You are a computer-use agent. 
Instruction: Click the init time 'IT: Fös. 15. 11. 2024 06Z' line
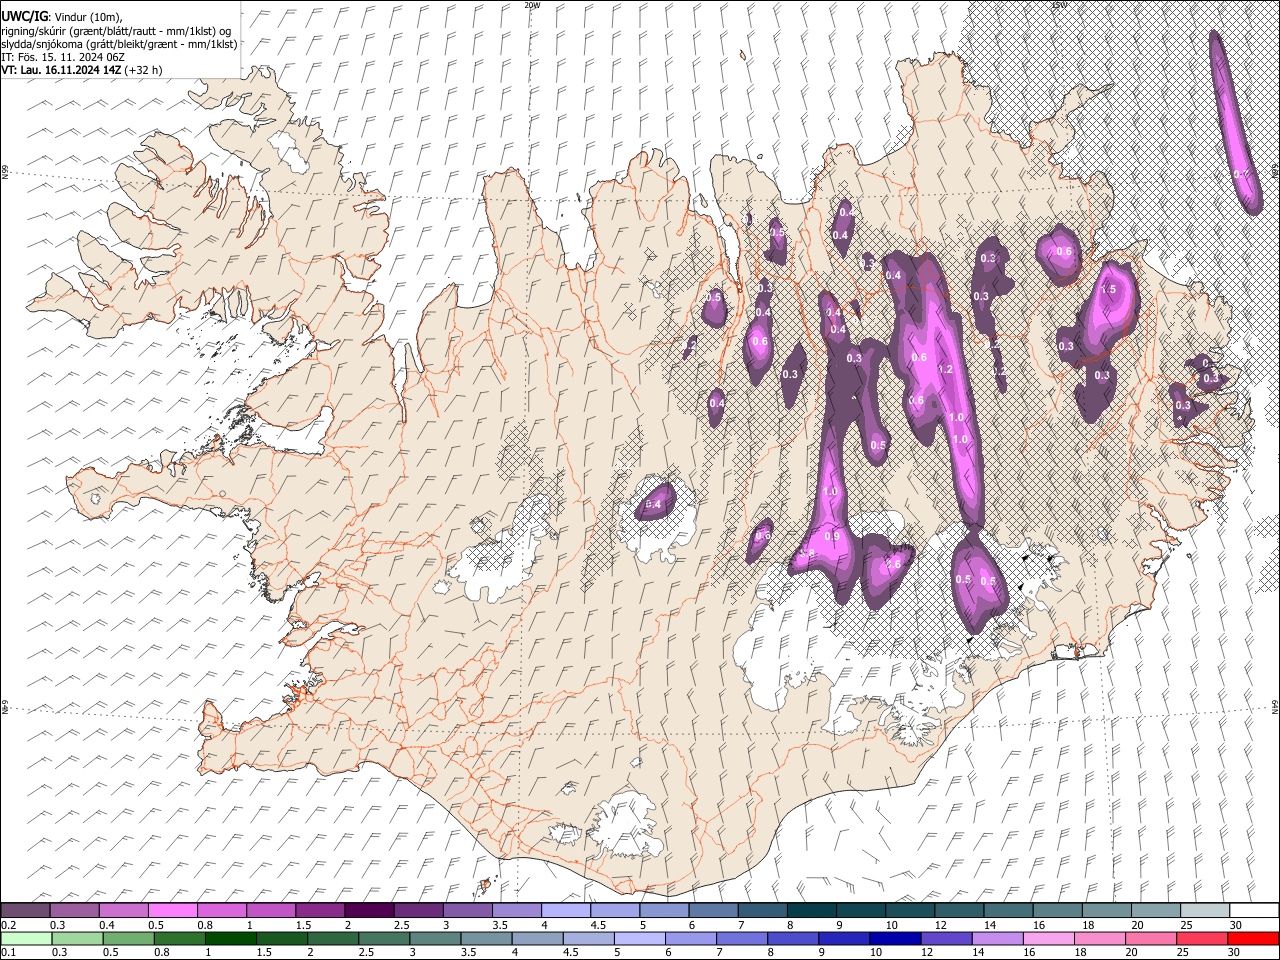point(63,57)
